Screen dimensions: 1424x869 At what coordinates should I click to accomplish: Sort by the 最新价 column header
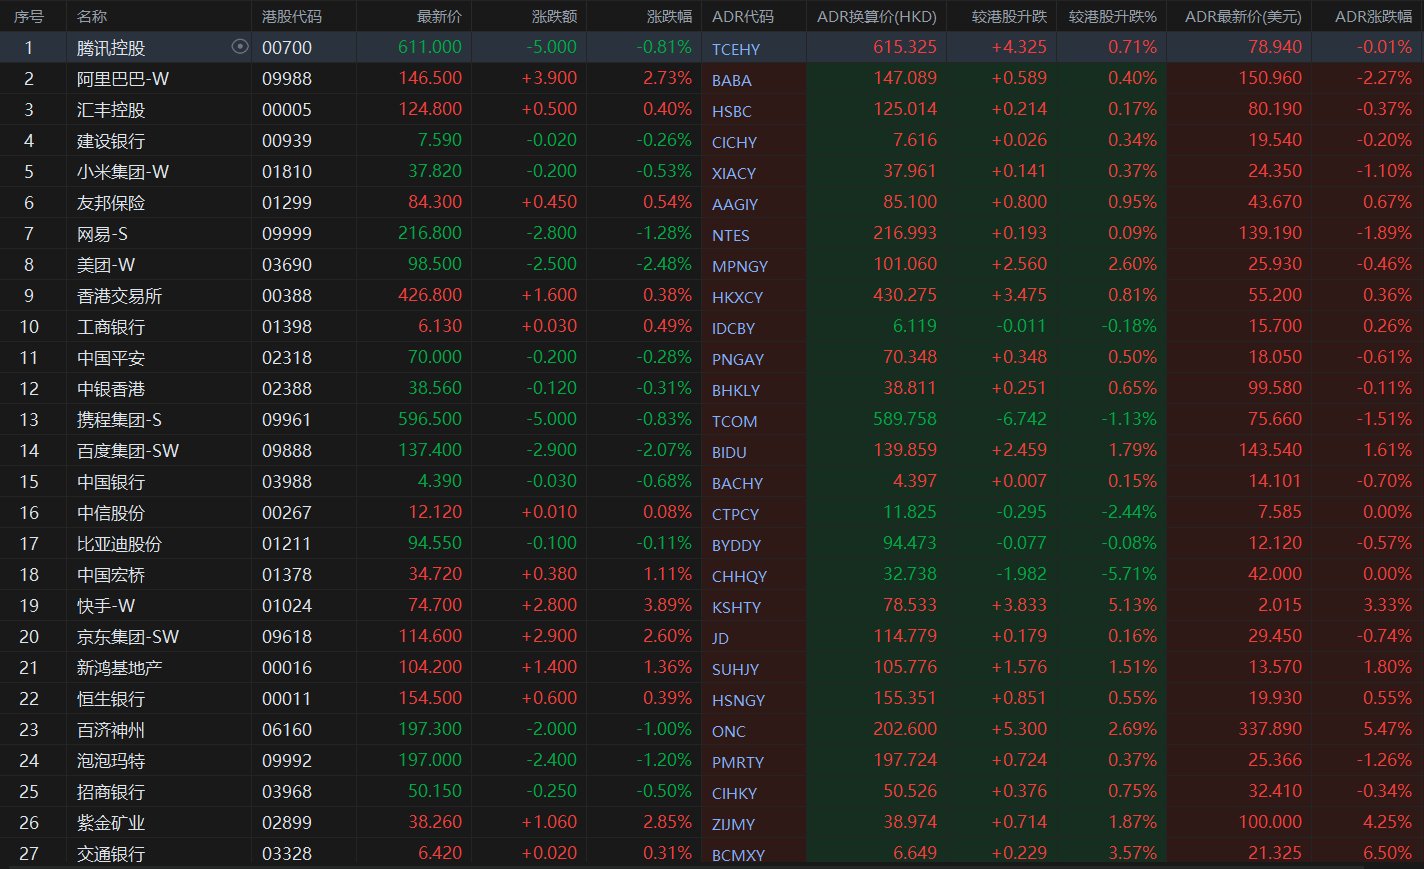439,16
